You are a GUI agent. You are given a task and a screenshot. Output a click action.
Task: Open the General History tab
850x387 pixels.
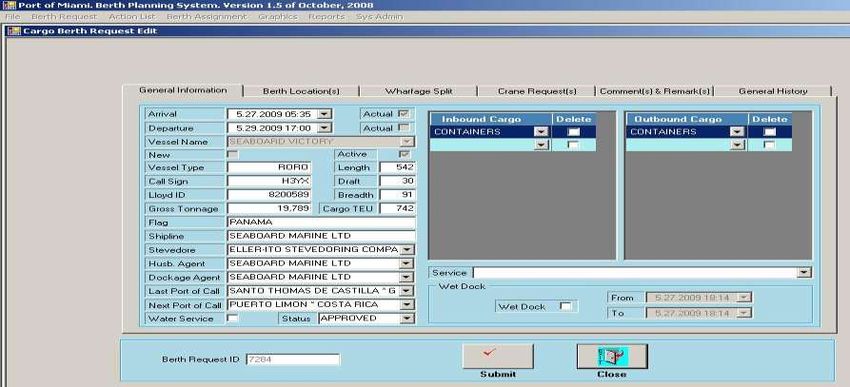[772, 91]
